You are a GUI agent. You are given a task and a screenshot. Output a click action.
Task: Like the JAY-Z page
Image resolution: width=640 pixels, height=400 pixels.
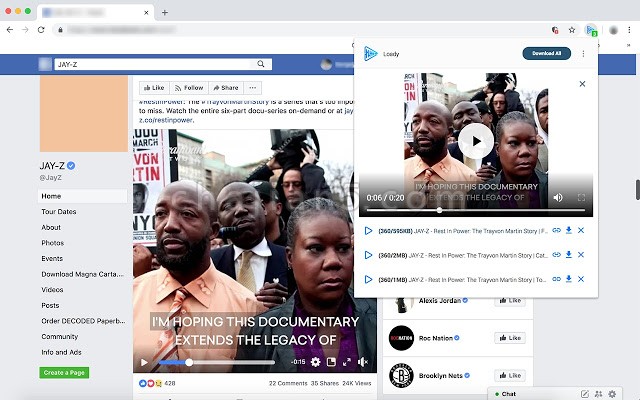click(x=154, y=88)
